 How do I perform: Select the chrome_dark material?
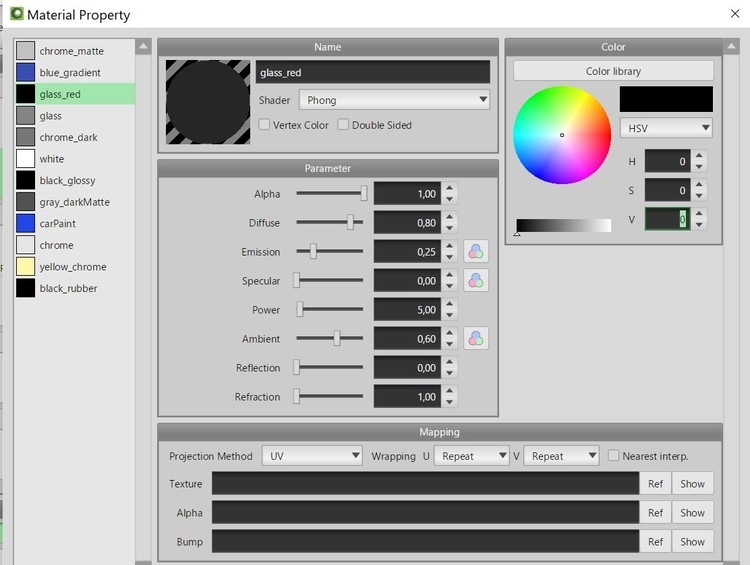(75, 137)
